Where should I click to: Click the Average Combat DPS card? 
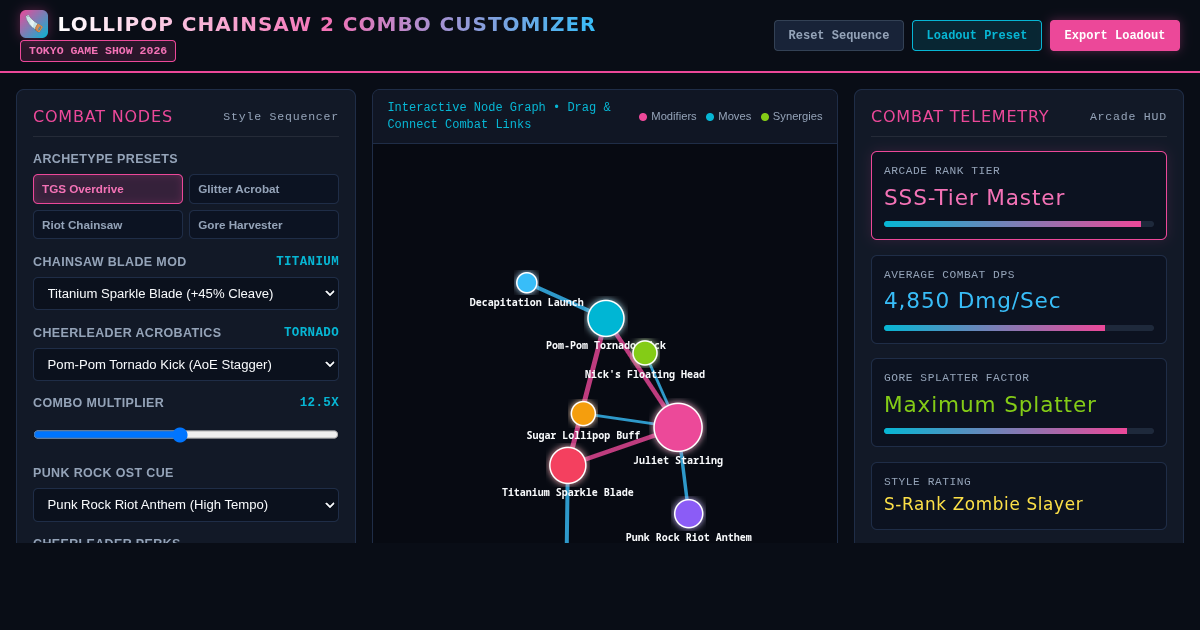pyautogui.click(x=1019, y=300)
